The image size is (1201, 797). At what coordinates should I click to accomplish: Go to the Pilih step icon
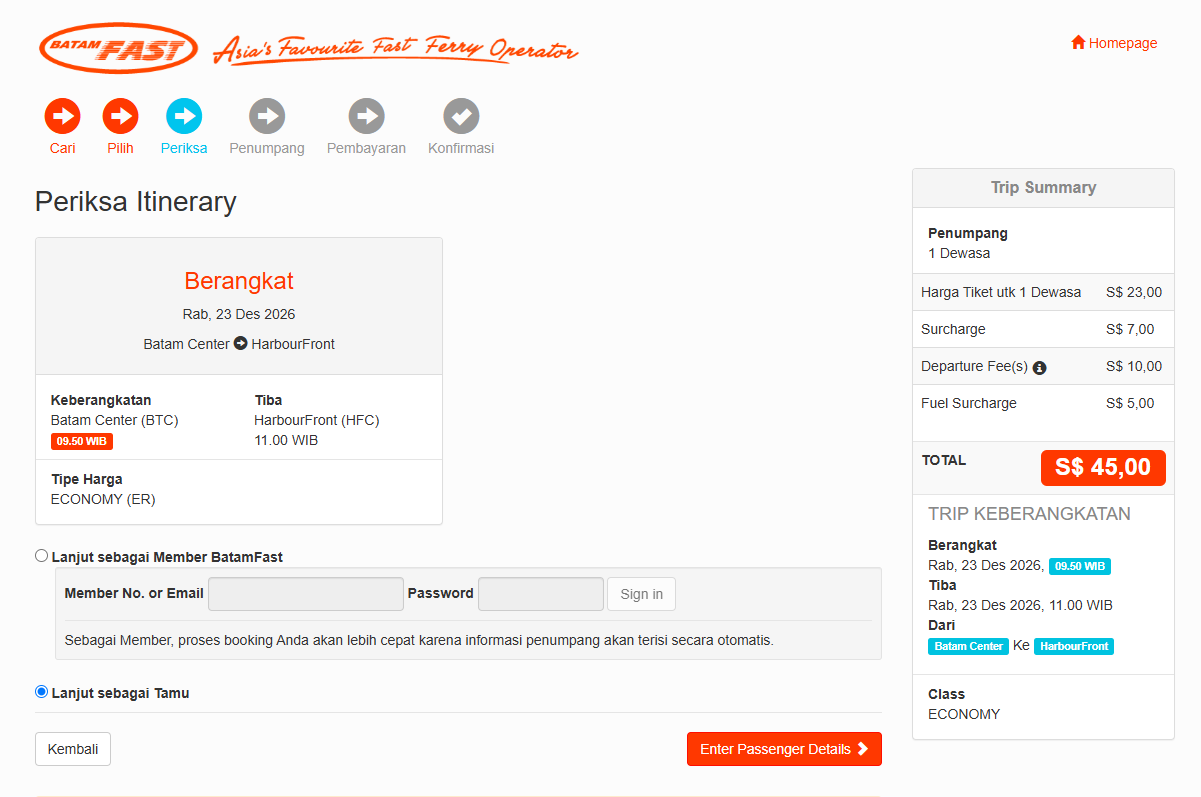click(120, 116)
